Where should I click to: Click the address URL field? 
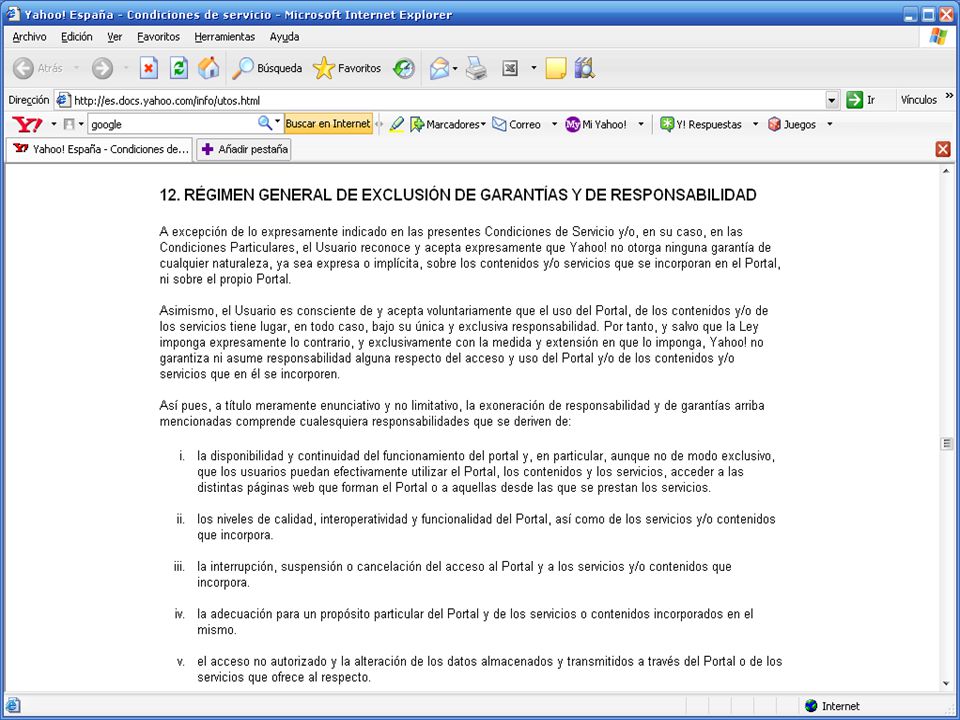448,100
